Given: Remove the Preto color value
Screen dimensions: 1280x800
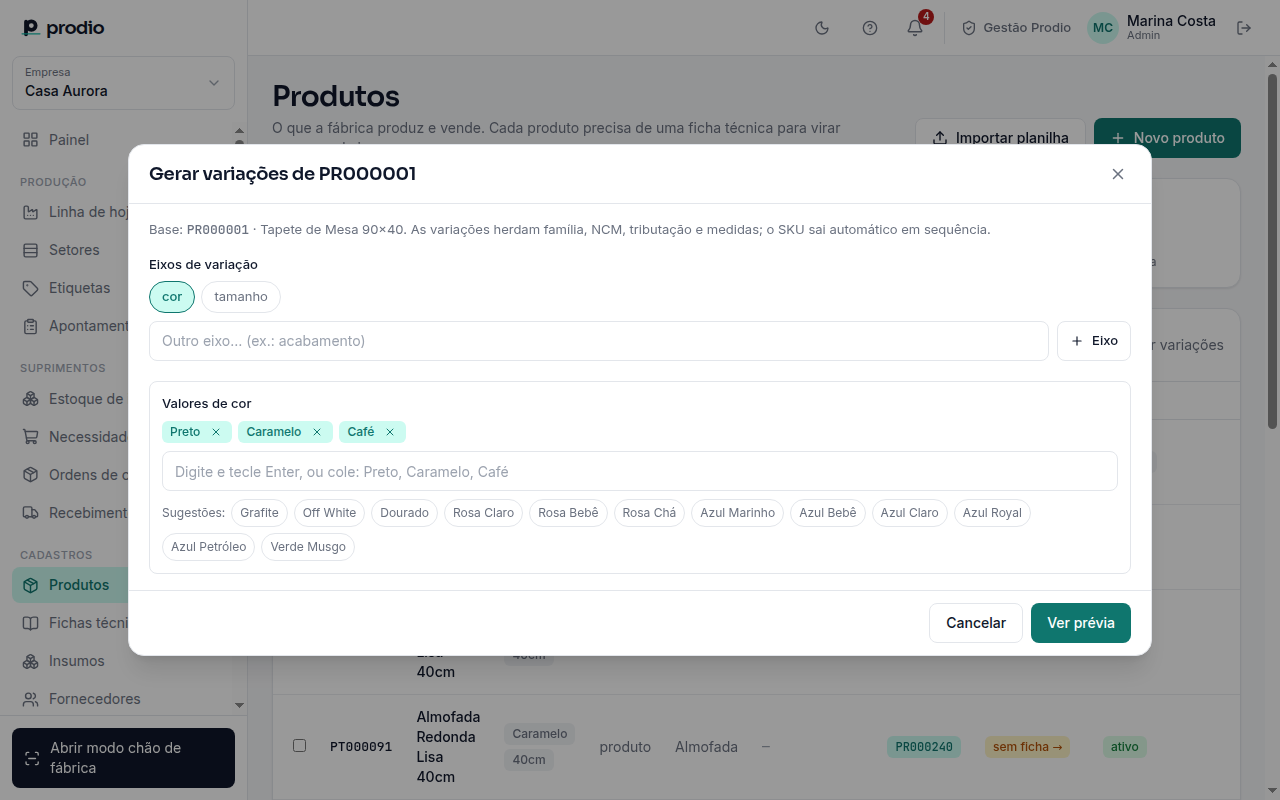Looking at the screenshot, I should pyautogui.click(x=215, y=432).
